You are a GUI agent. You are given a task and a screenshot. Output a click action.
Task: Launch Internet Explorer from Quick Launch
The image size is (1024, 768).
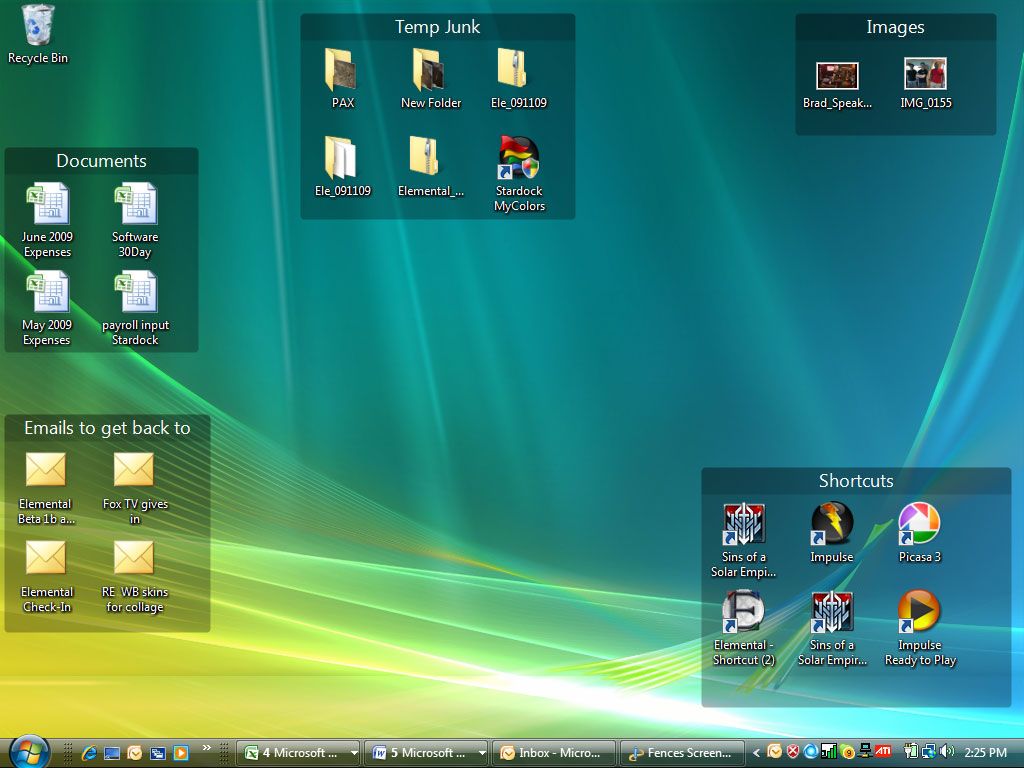(x=88, y=752)
